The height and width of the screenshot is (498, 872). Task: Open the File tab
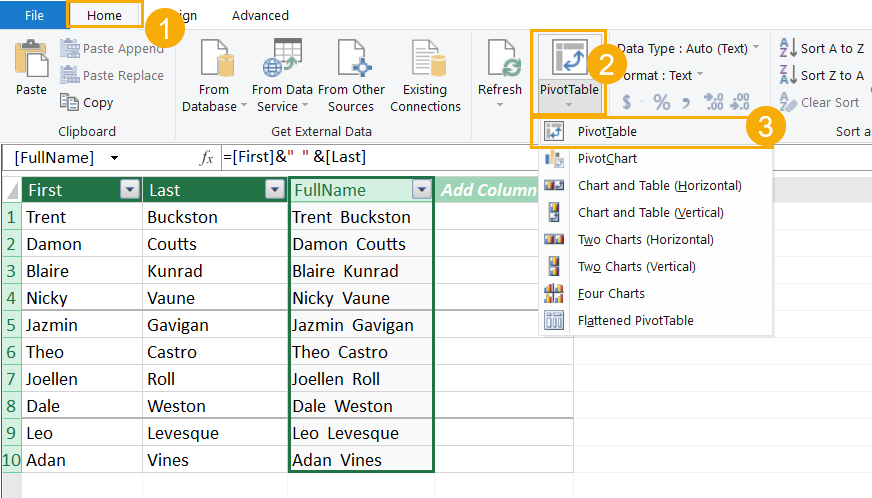(34, 15)
